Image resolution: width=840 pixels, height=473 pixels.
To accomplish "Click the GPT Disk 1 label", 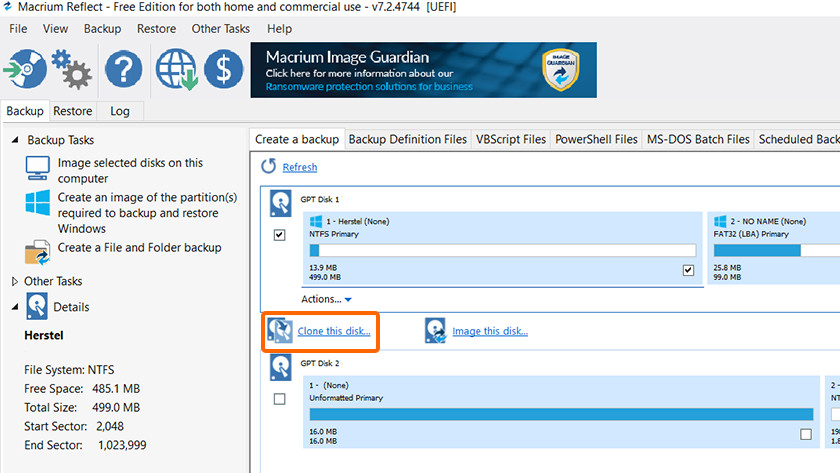I will (319, 199).
